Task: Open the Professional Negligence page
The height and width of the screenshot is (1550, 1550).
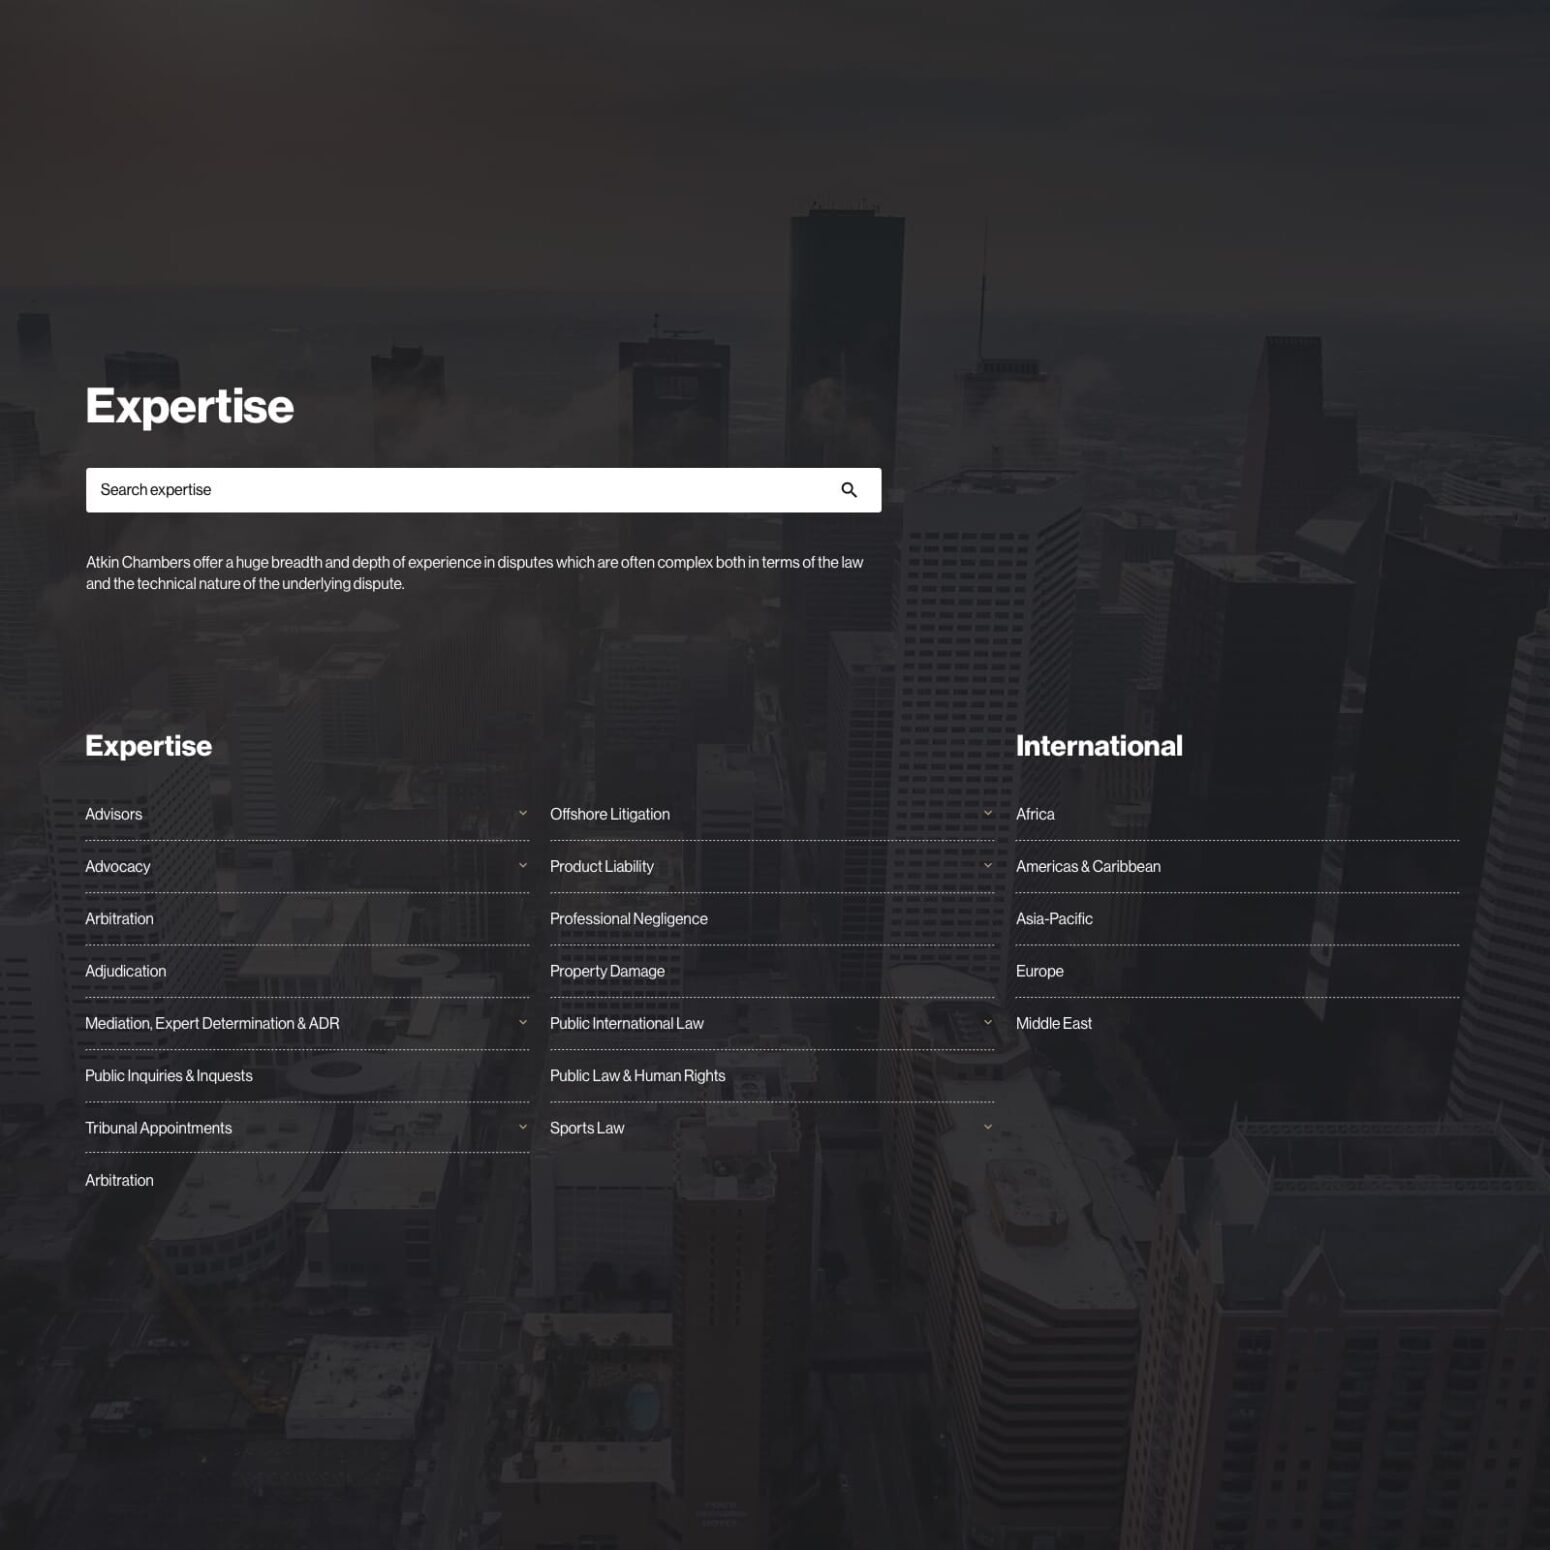Action: pos(629,918)
